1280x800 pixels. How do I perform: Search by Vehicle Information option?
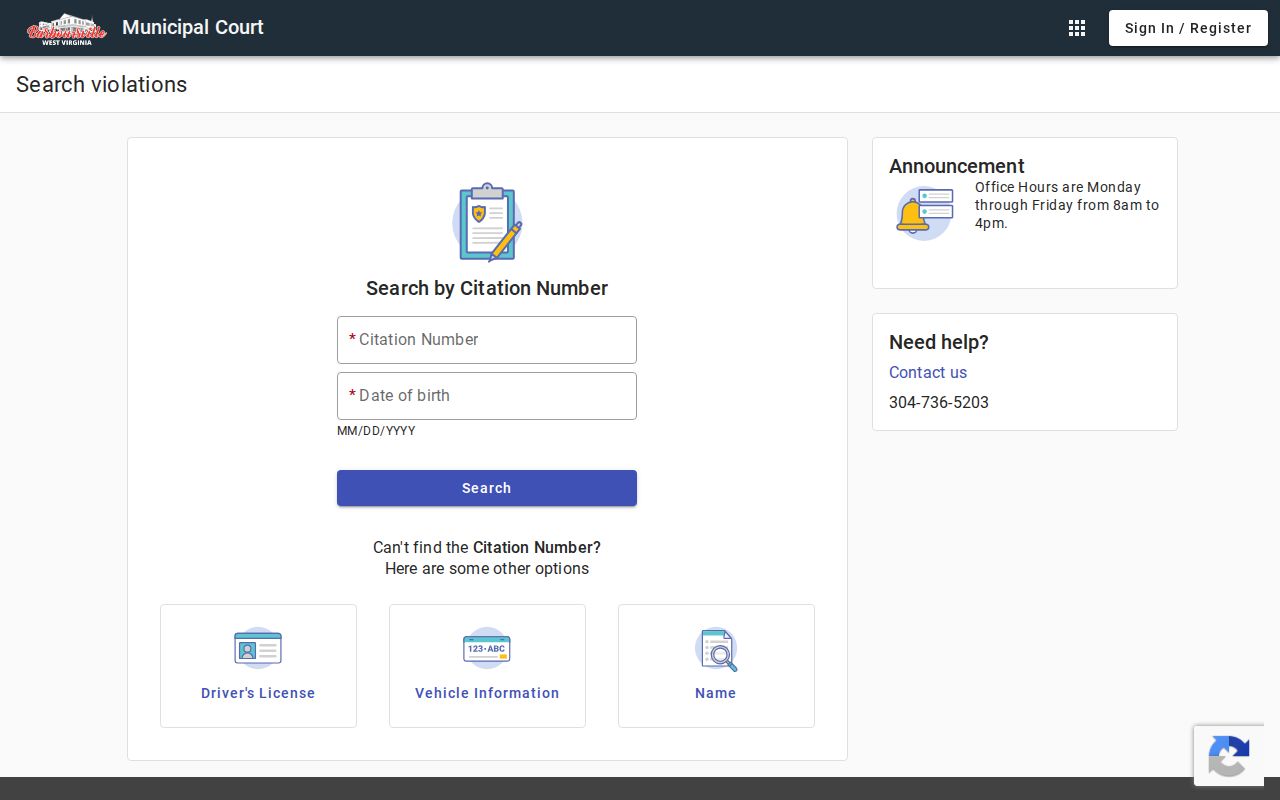487,666
